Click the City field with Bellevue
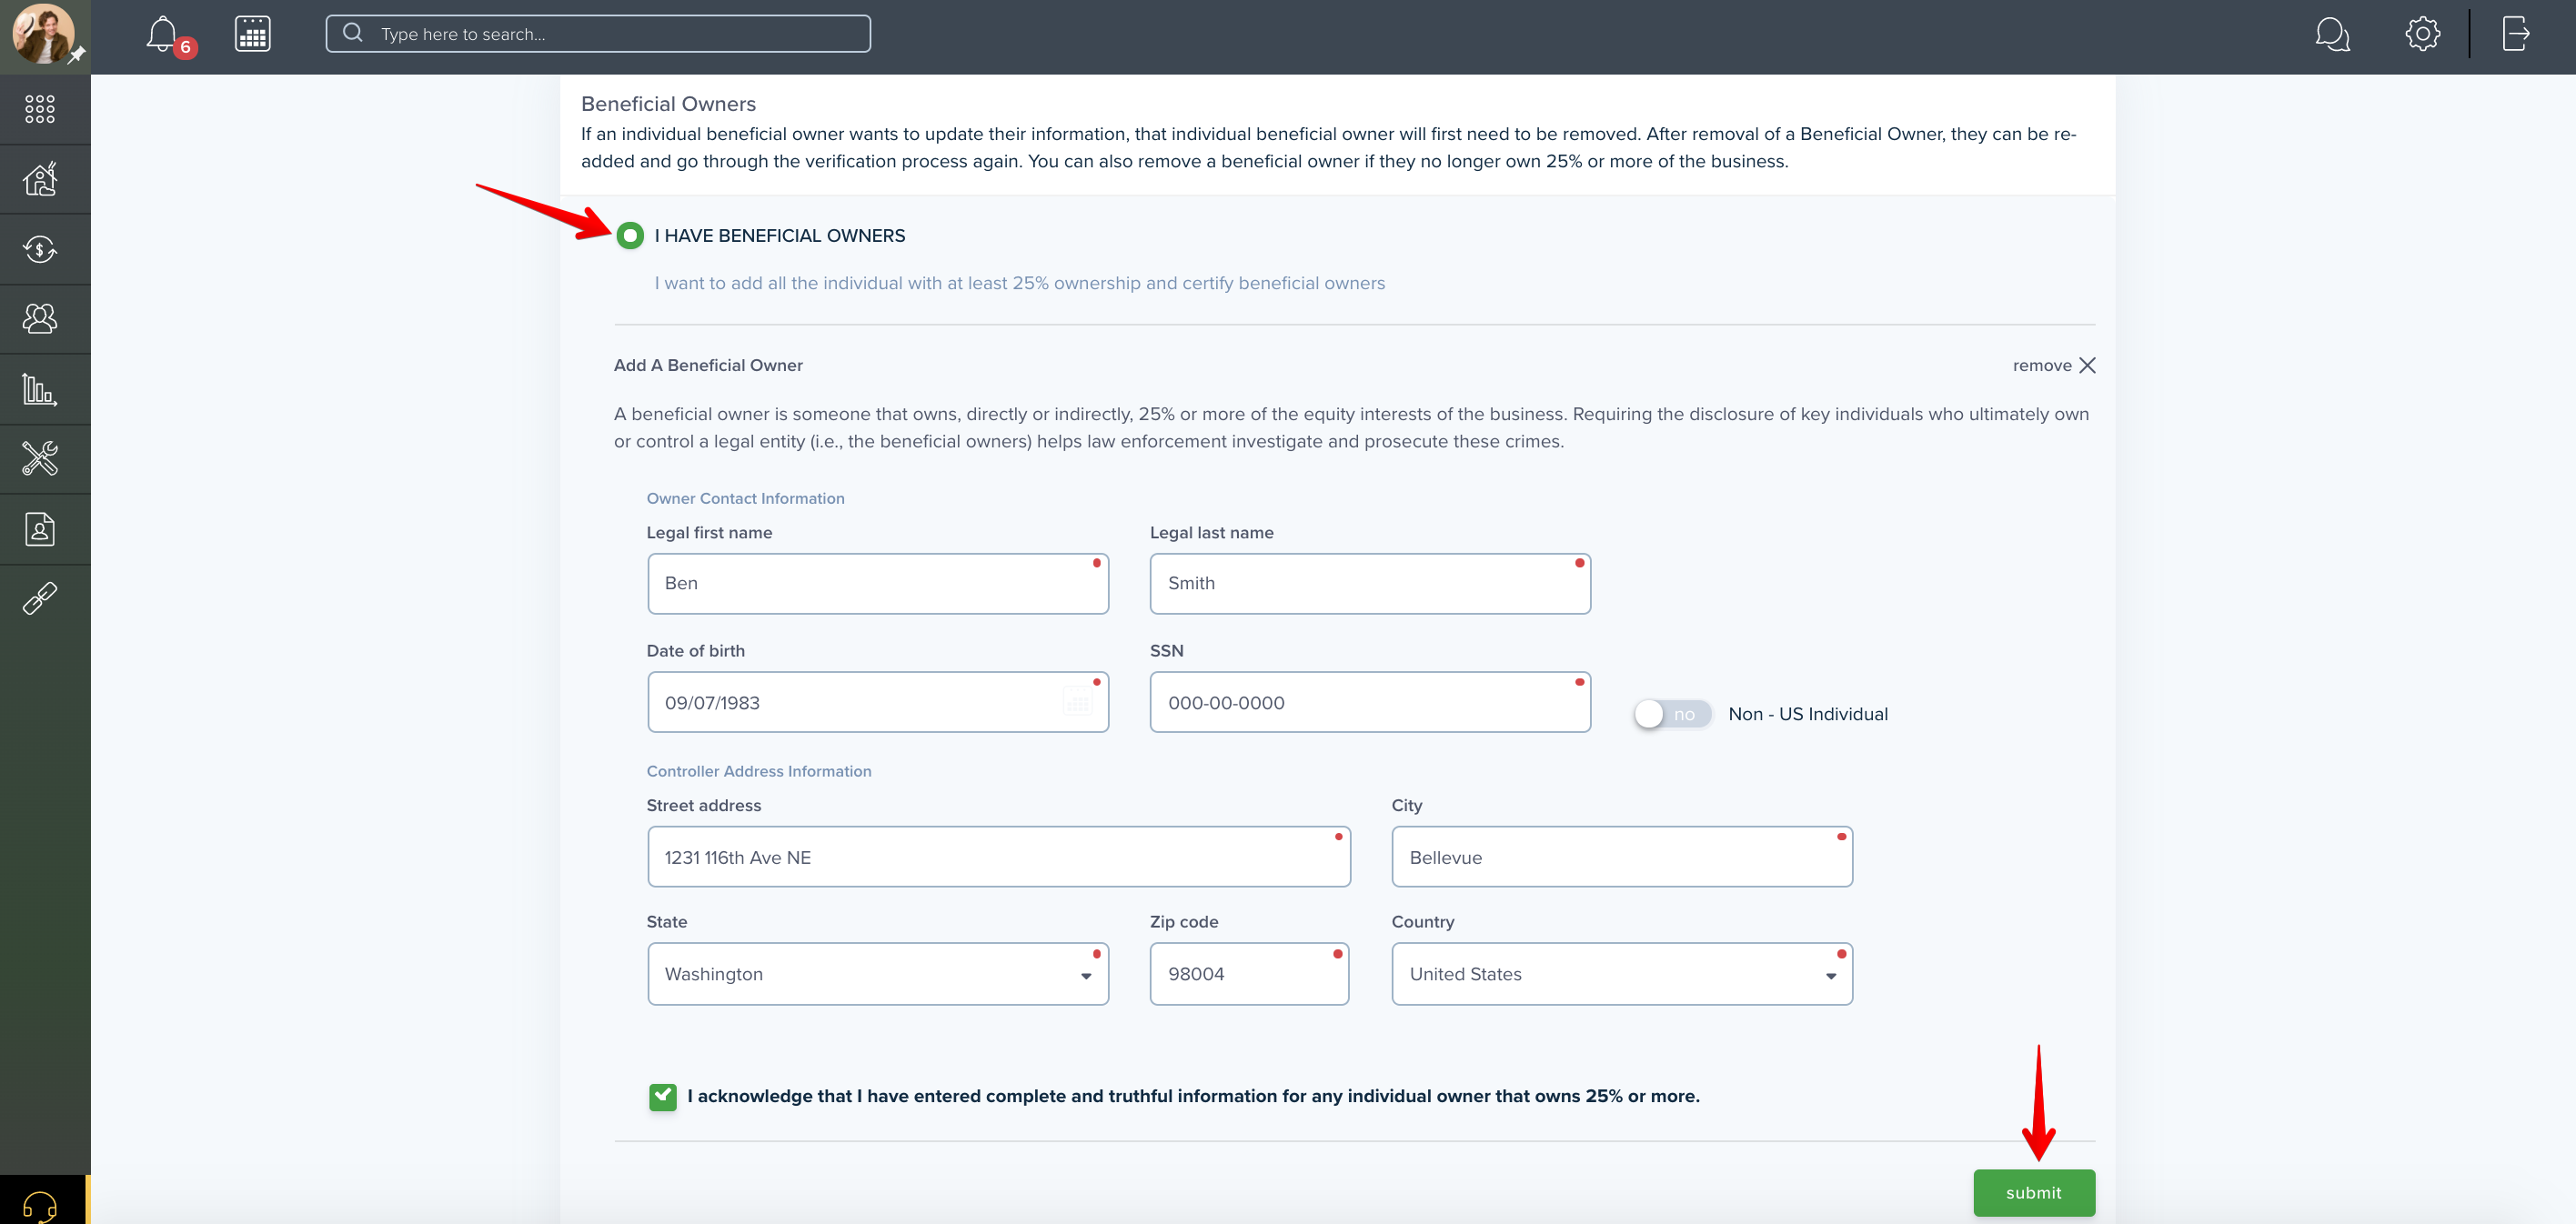 (1621, 857)
